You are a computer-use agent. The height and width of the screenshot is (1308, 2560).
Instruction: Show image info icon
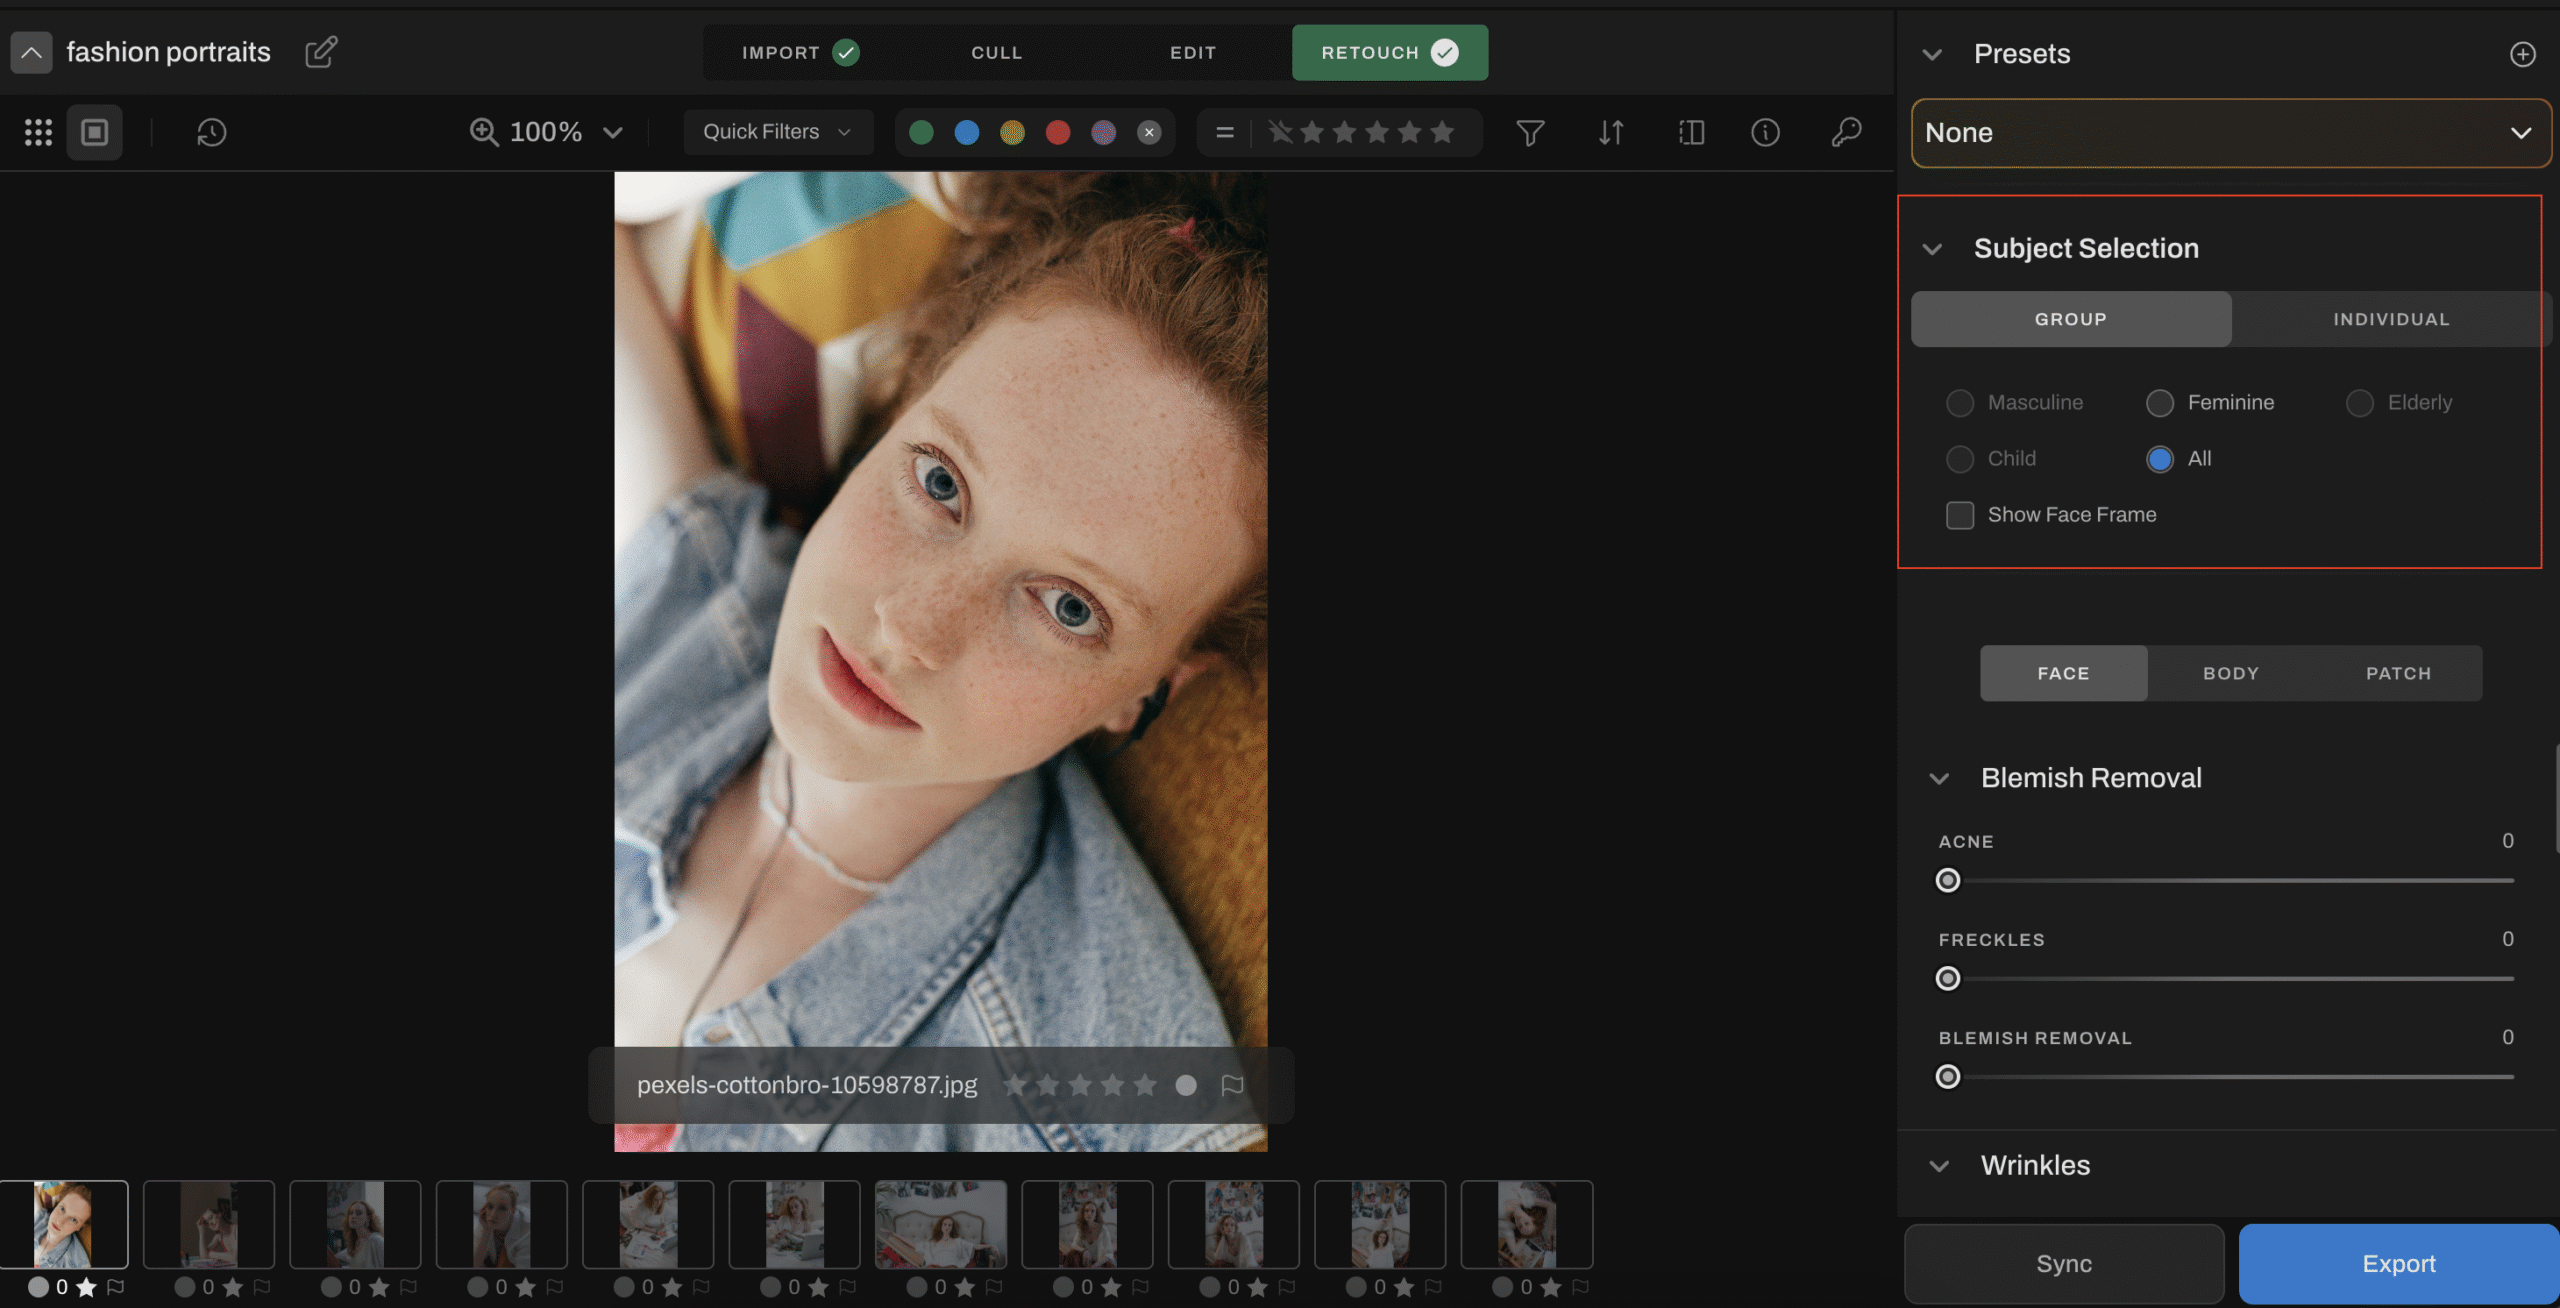1765,132
